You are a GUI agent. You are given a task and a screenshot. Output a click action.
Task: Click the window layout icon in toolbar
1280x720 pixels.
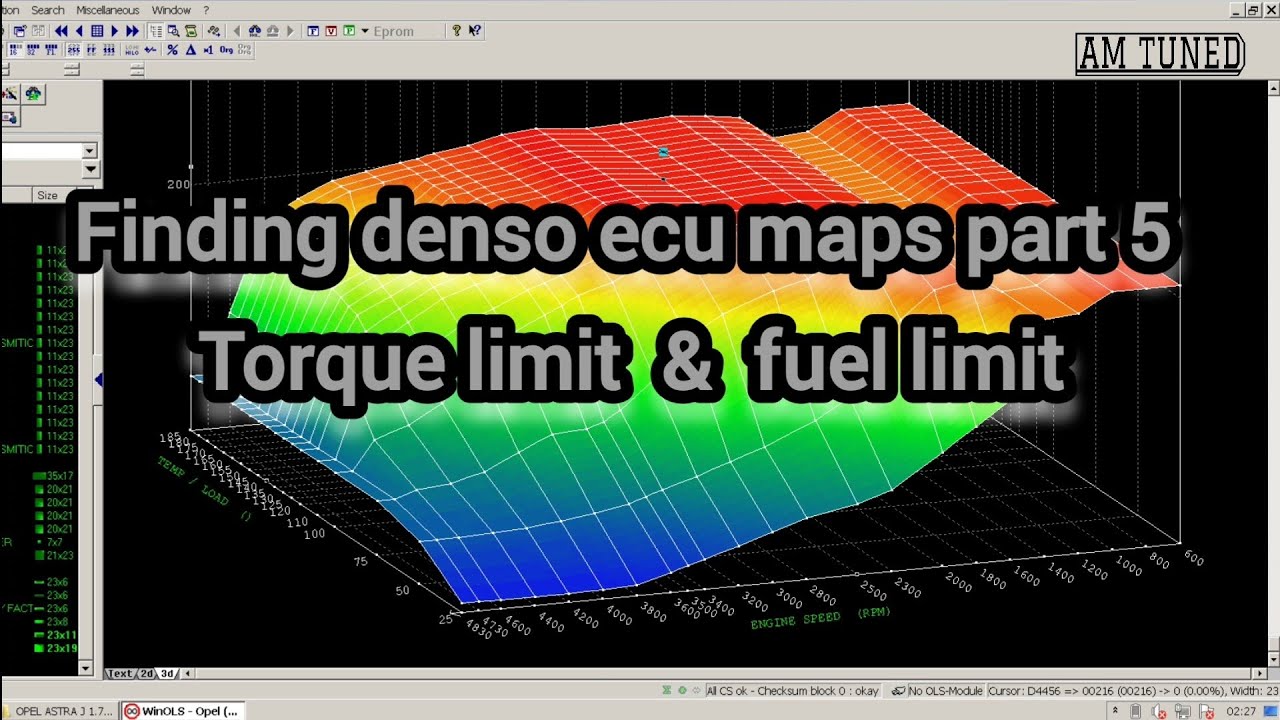[20, 31]
